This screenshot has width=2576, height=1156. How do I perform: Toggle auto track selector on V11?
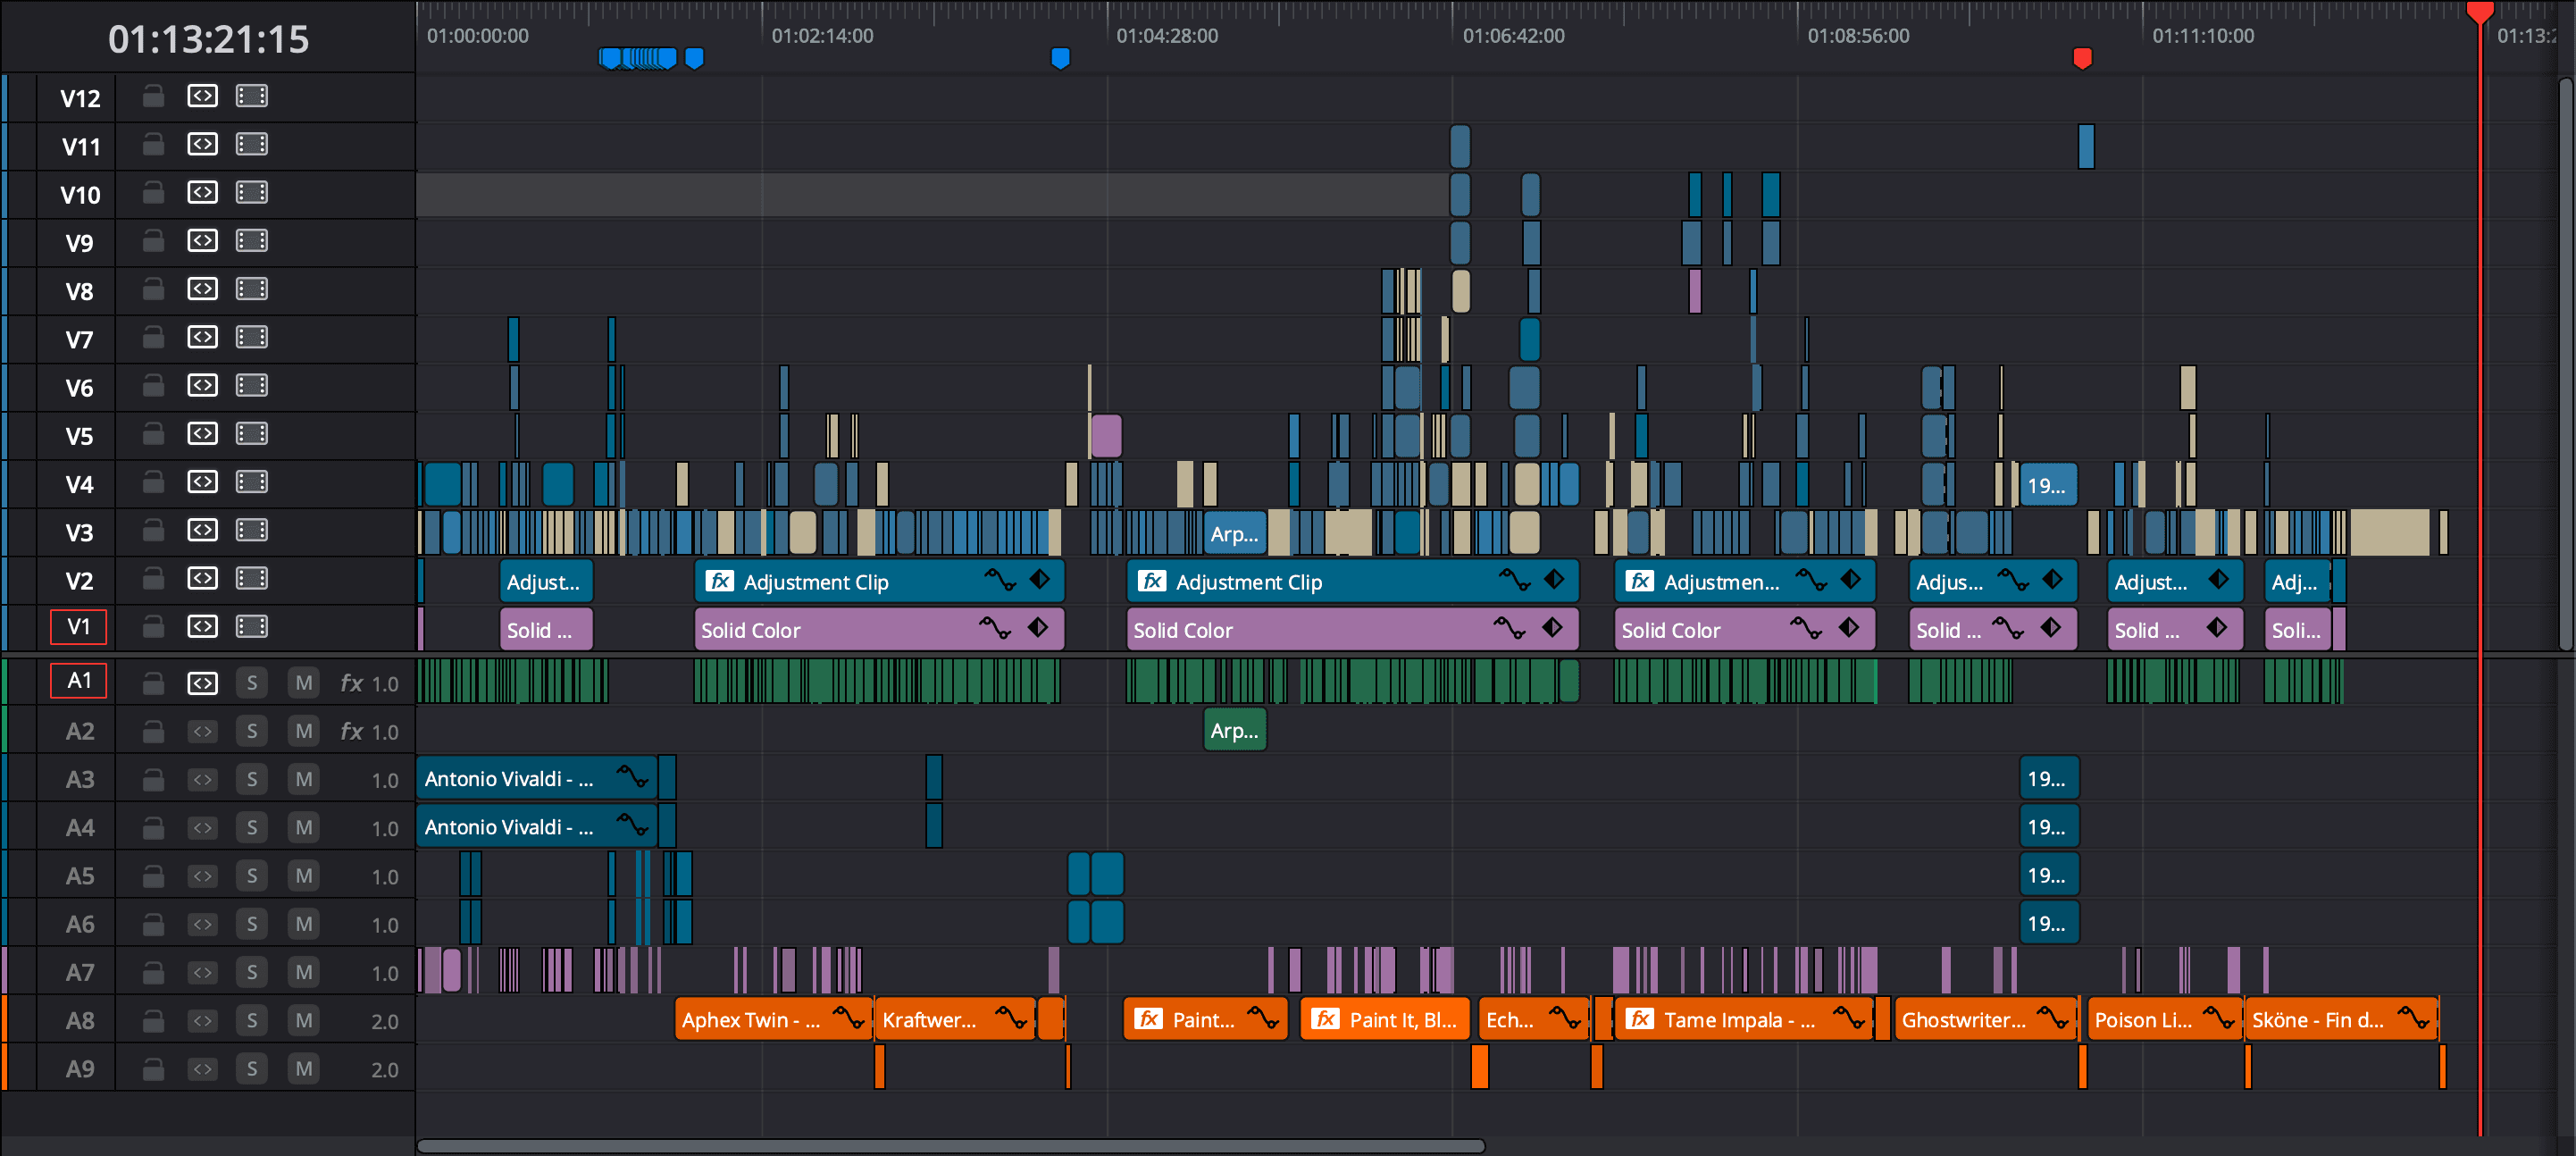point(202,144)
